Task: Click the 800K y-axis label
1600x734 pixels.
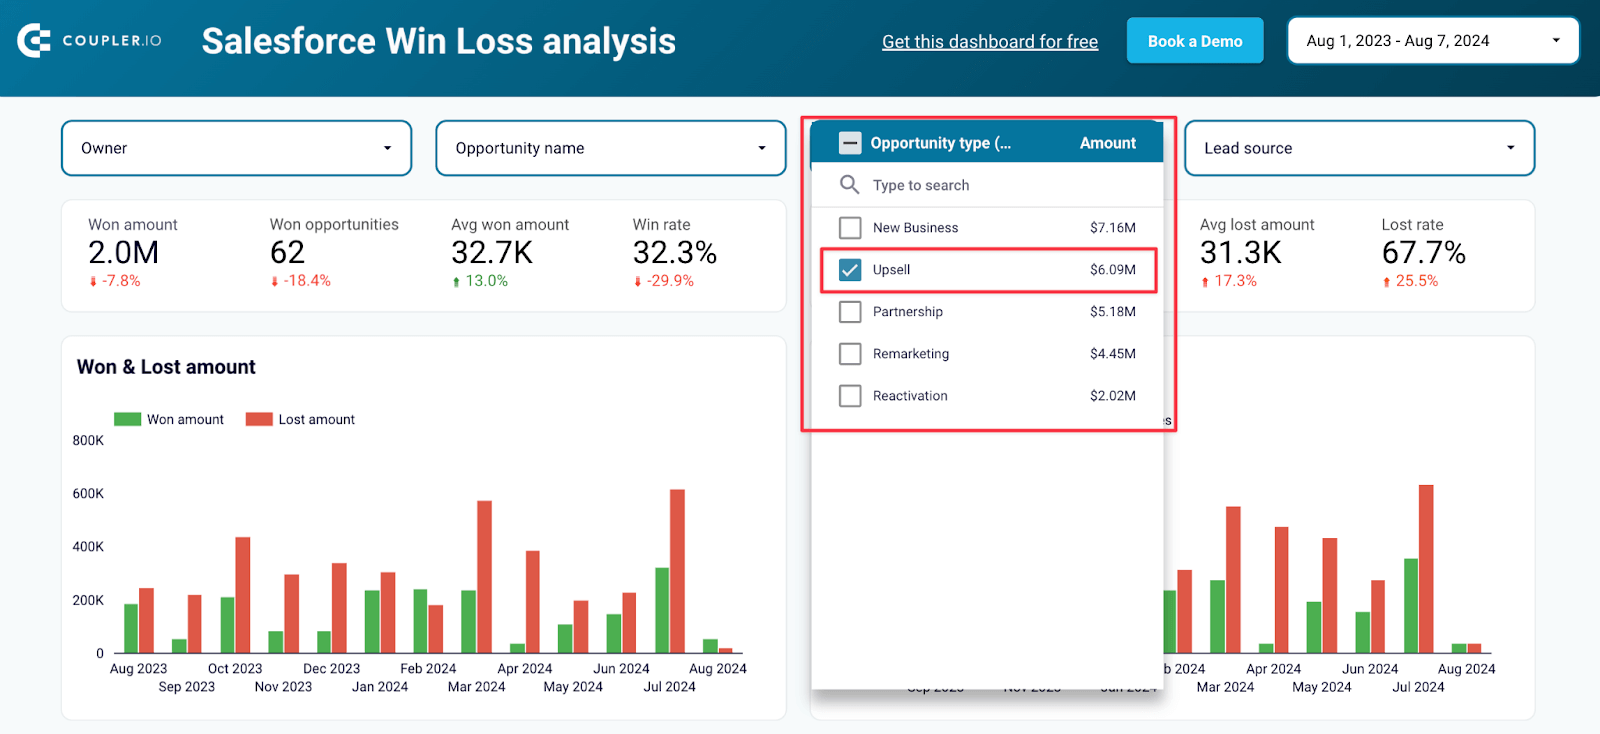Action: point(88,441)
